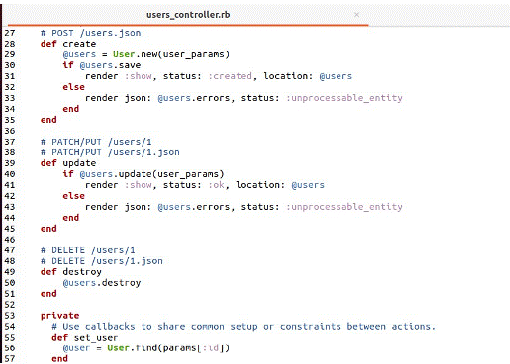Click '@users.errors' on line 43
Viewport: 510px width, 364px height.
pos(194,207)
